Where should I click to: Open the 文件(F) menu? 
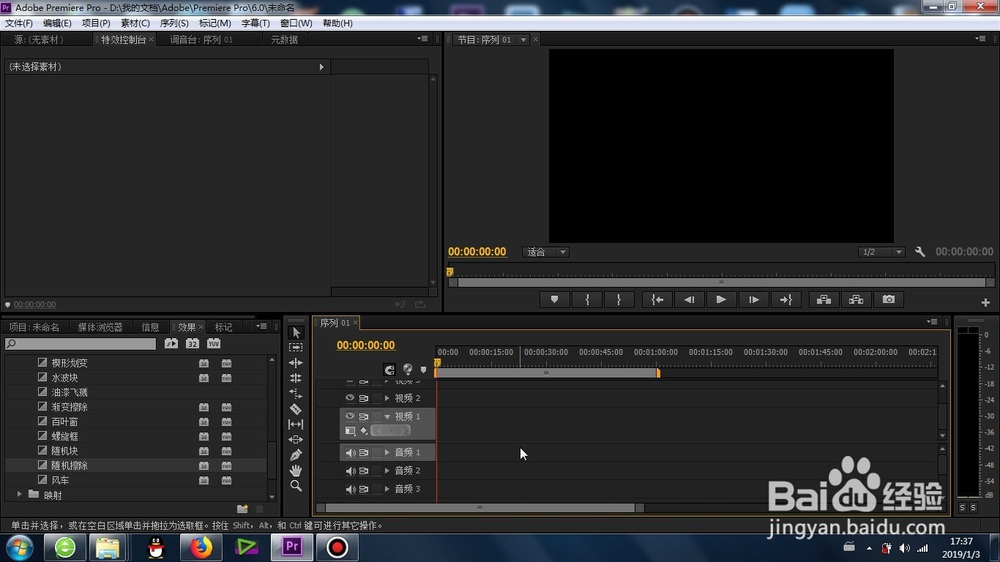point(19,23)
